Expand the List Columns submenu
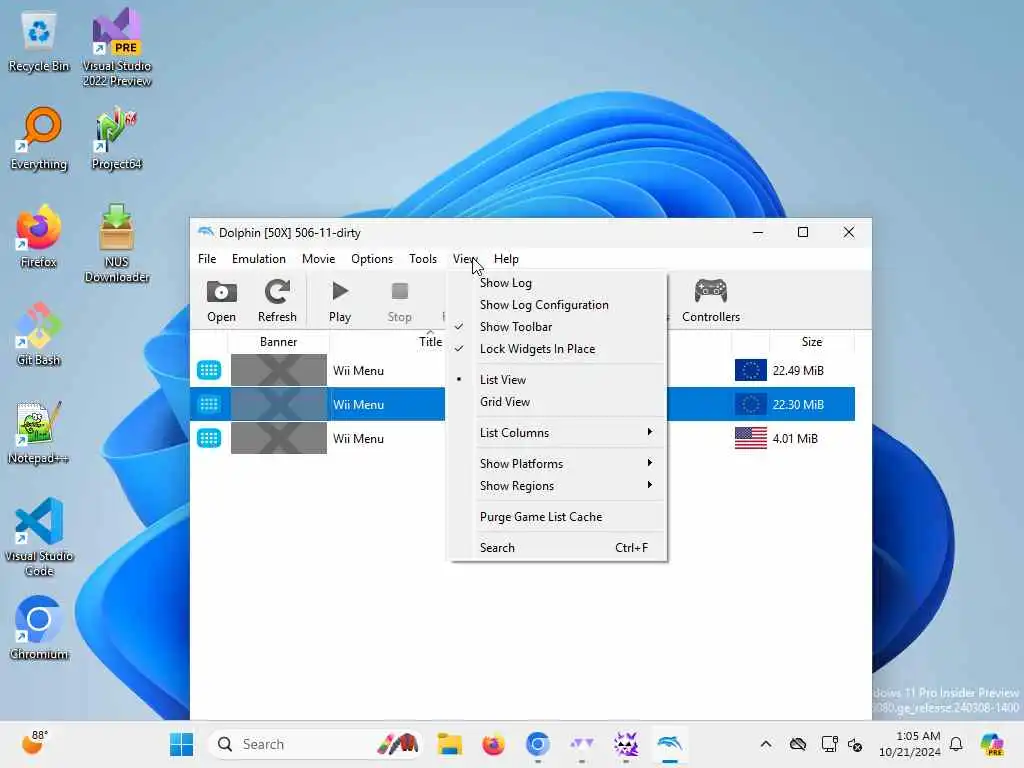Screen dimensions: 1024x768 click(x=558, y=432)
